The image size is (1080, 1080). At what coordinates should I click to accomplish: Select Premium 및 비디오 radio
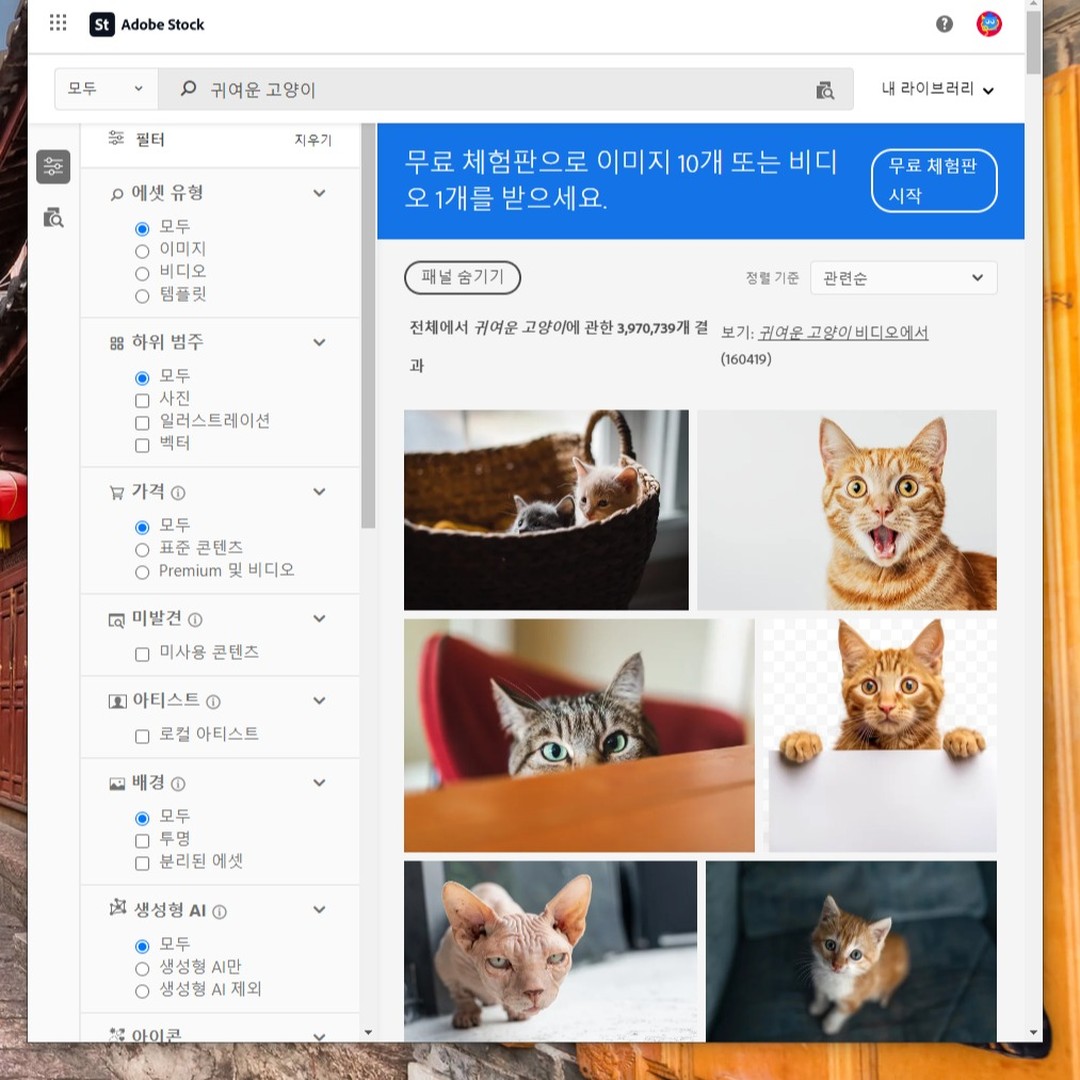[x=142, y=572]
